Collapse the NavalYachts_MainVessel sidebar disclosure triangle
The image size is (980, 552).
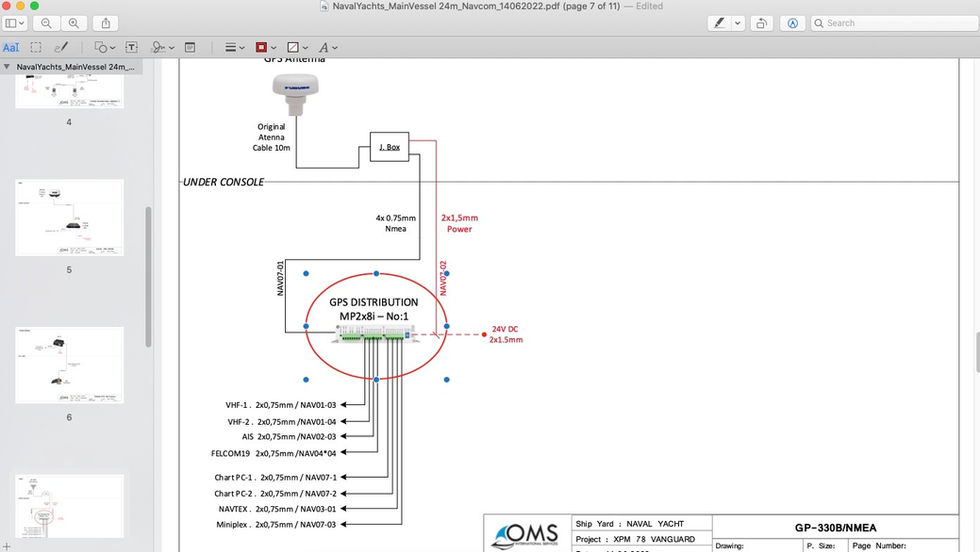coord(6,67)
